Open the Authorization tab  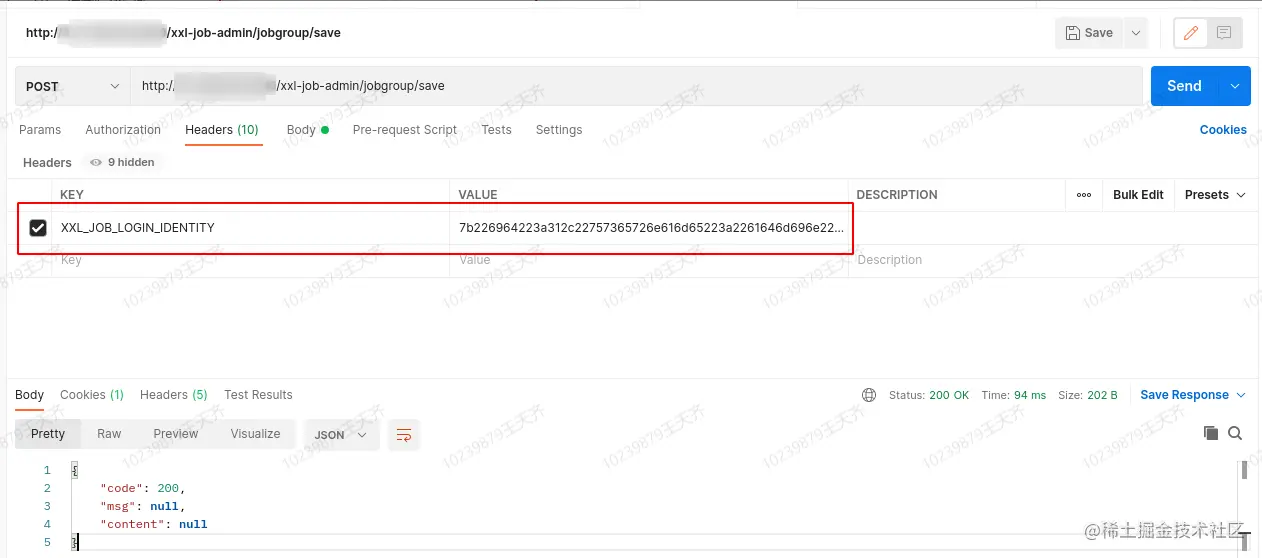pyautogui.click(x=123, y=130)
